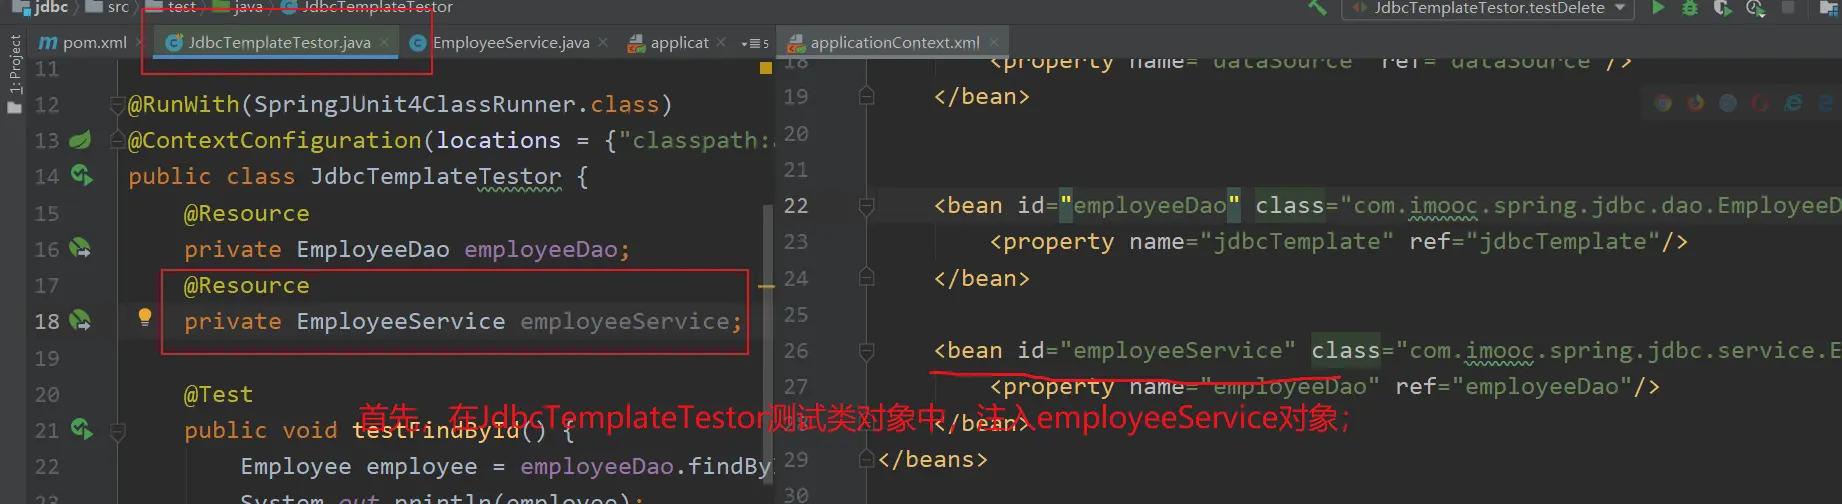Click run test class gutter icon on line 14
This screenshot has height=504, width=1842.
pyautogui.click(x=81, y=176)
